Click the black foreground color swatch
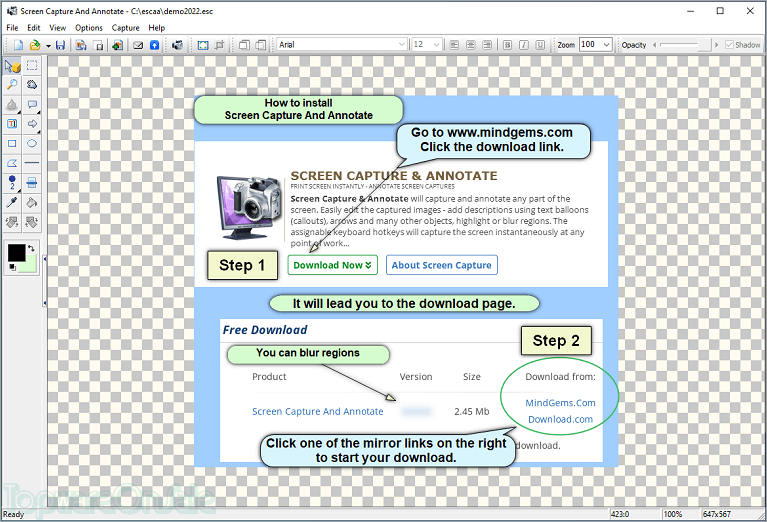767x522 pixels. pos(16,253)
